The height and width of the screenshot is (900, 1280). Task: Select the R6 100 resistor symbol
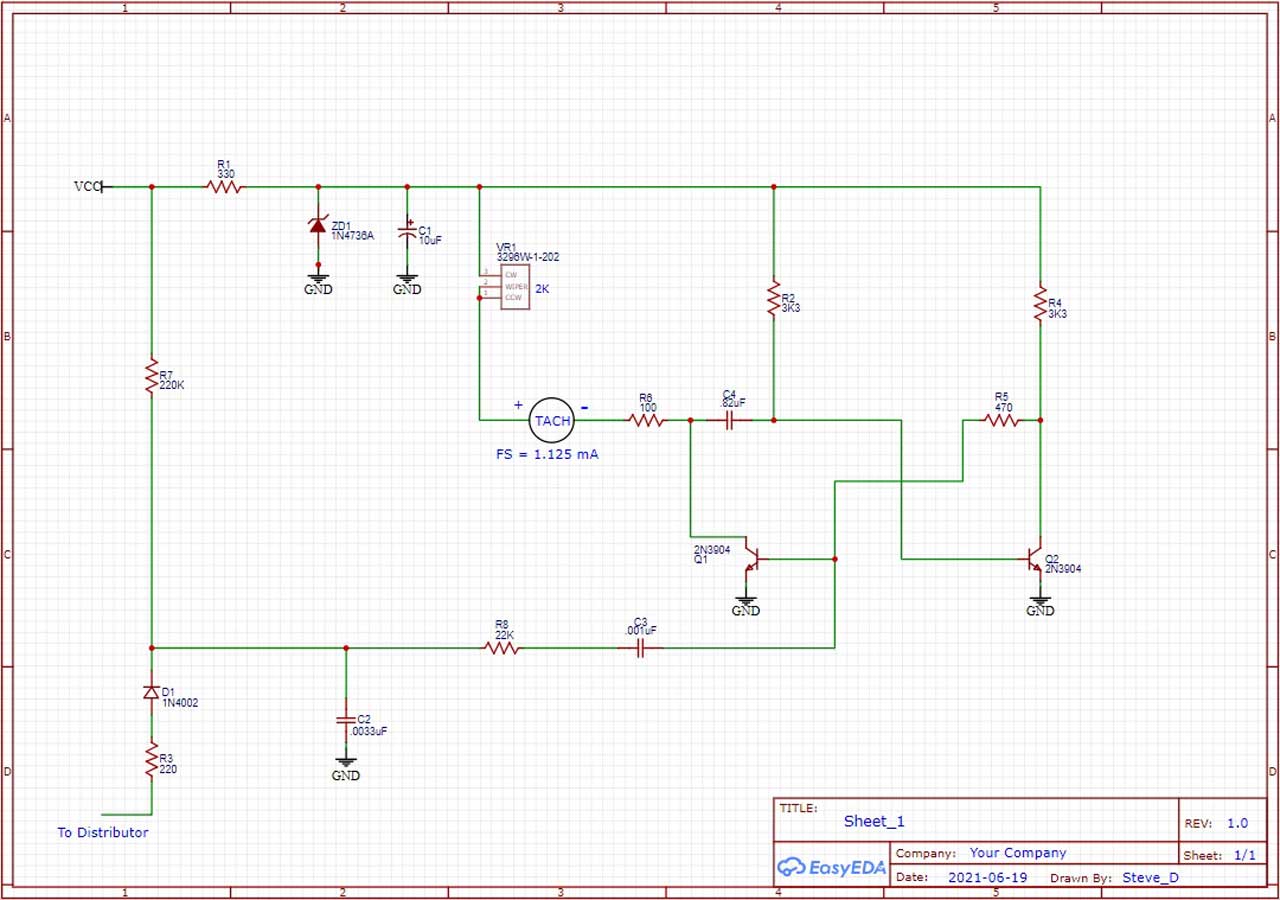[646, 421]
